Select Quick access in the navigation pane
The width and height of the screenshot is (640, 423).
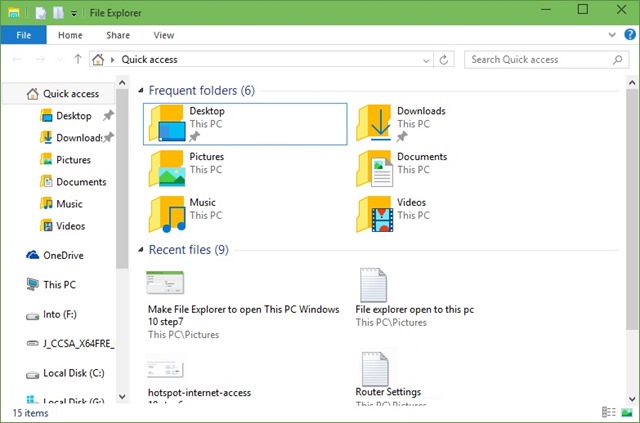pos(59,94)
